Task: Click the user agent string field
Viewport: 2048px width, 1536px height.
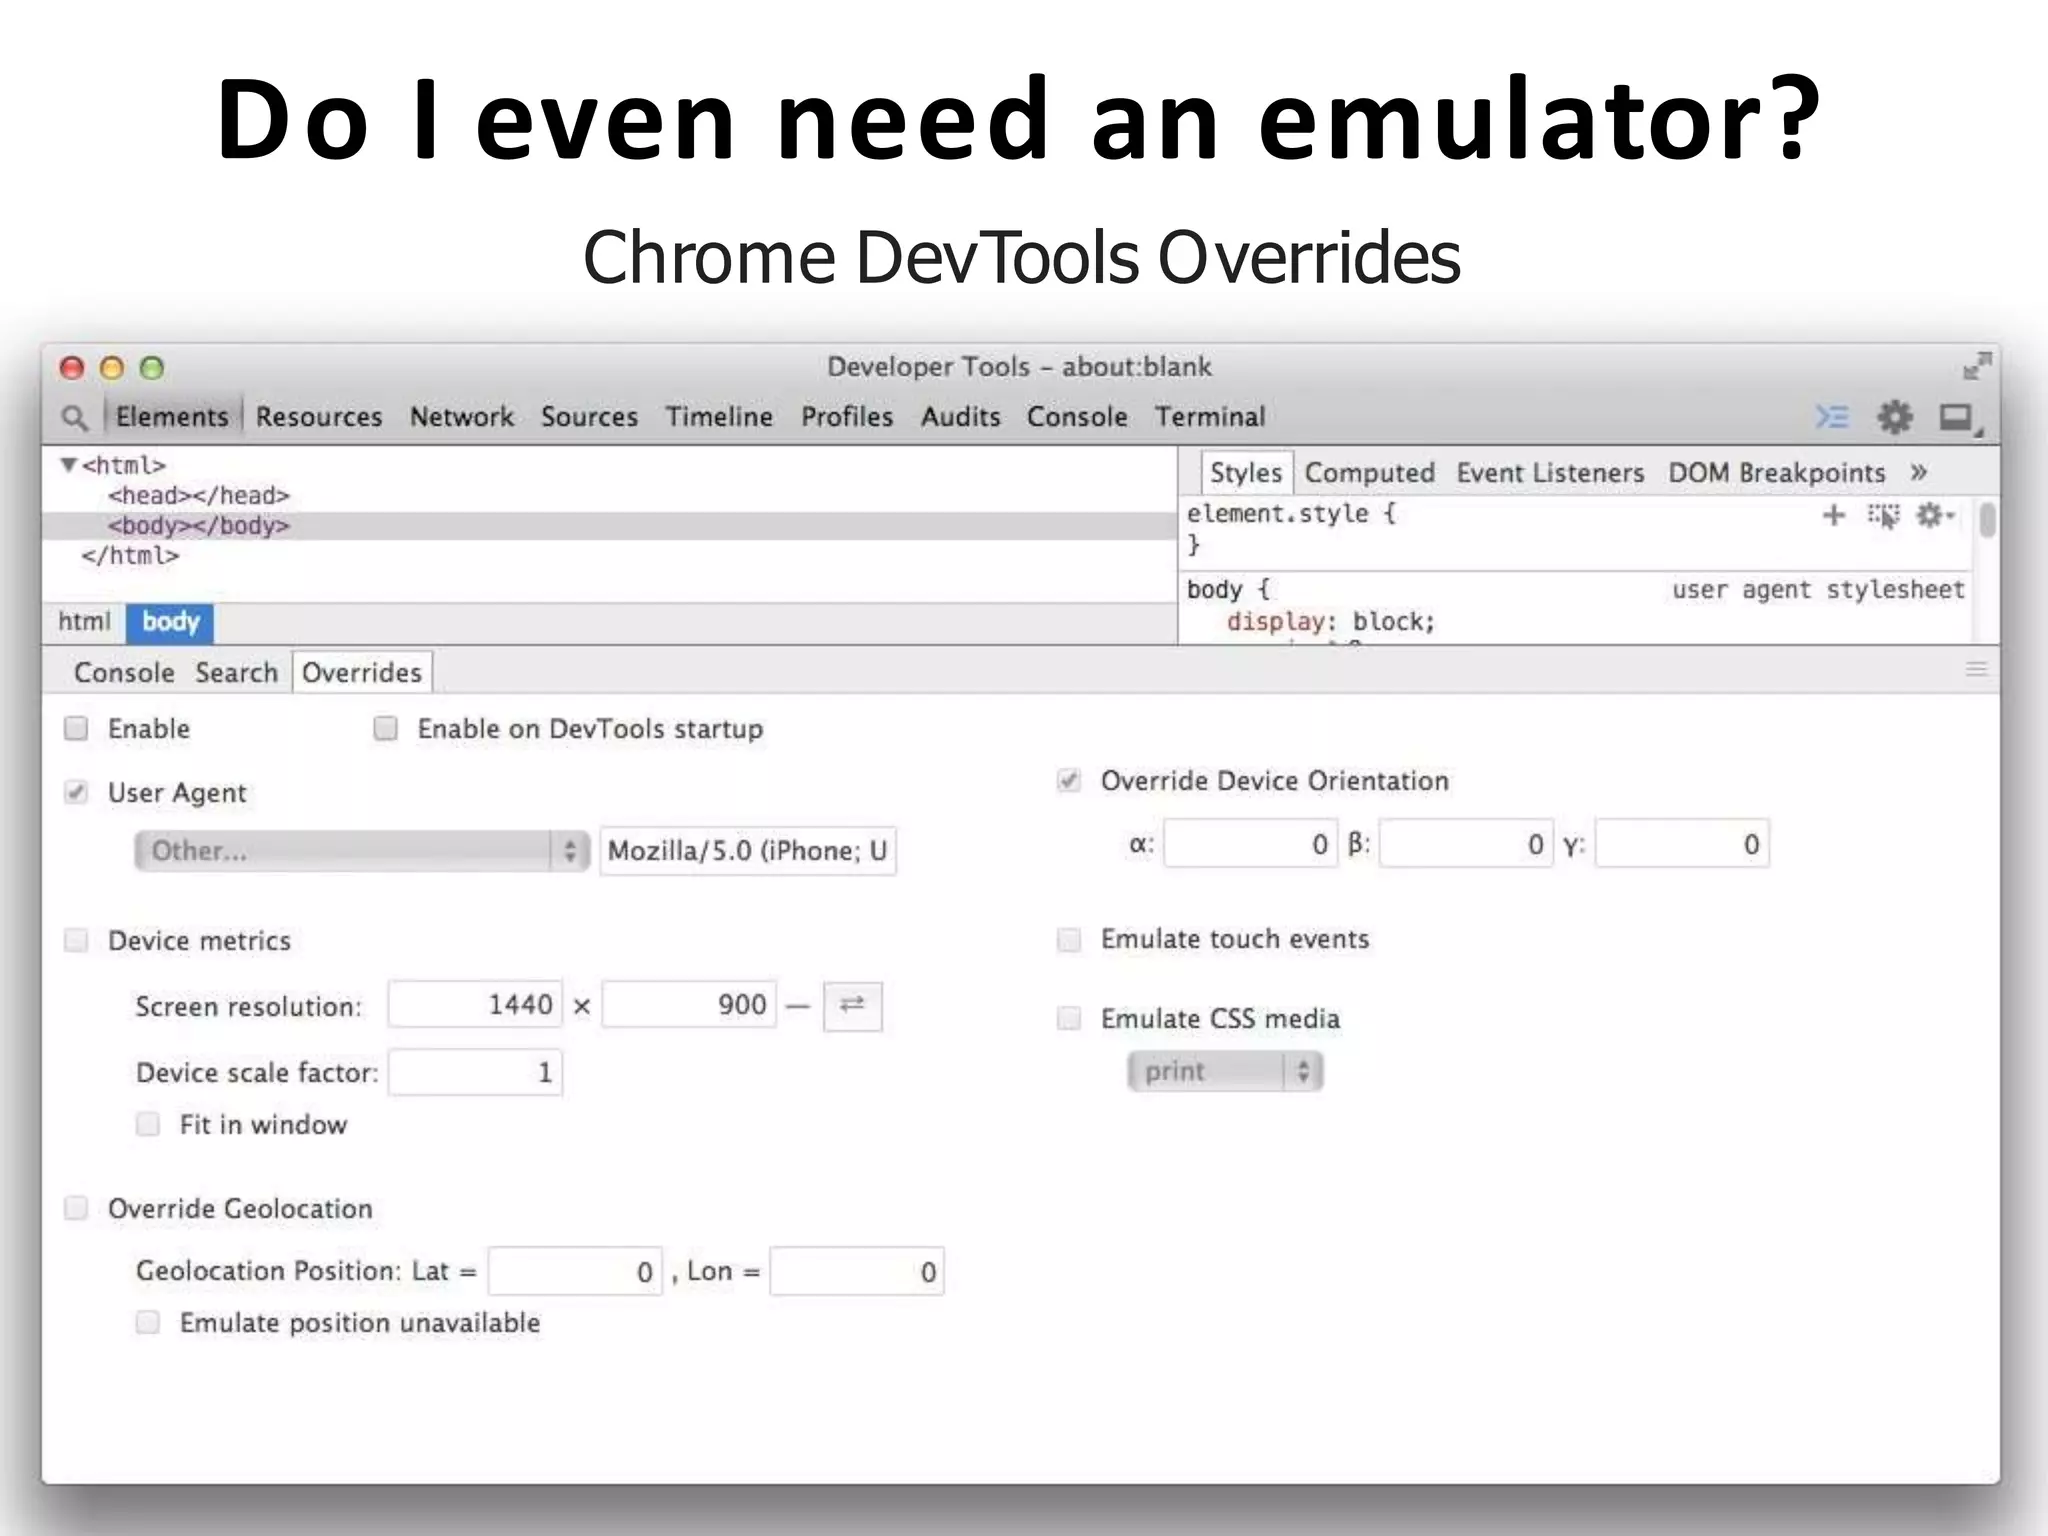Action: click(x=748, y=851)
